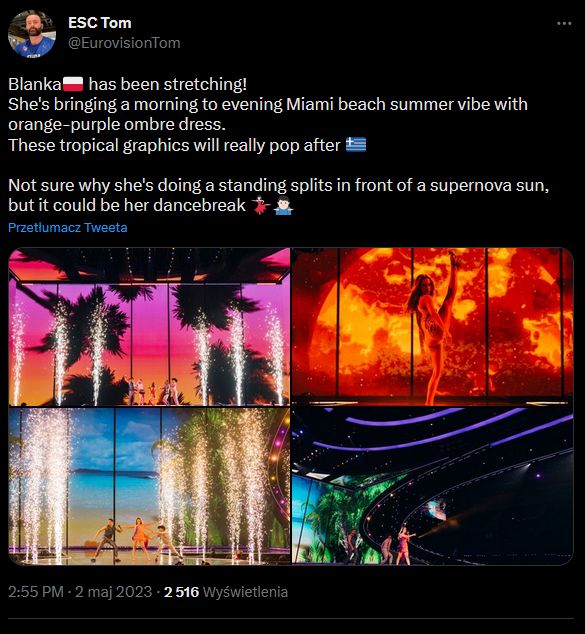Image resolution: width=585 pixels, height=634 pixels.
Task: Click the Polish flag emoji after Blanka
Action: click(x=73, y=84)
